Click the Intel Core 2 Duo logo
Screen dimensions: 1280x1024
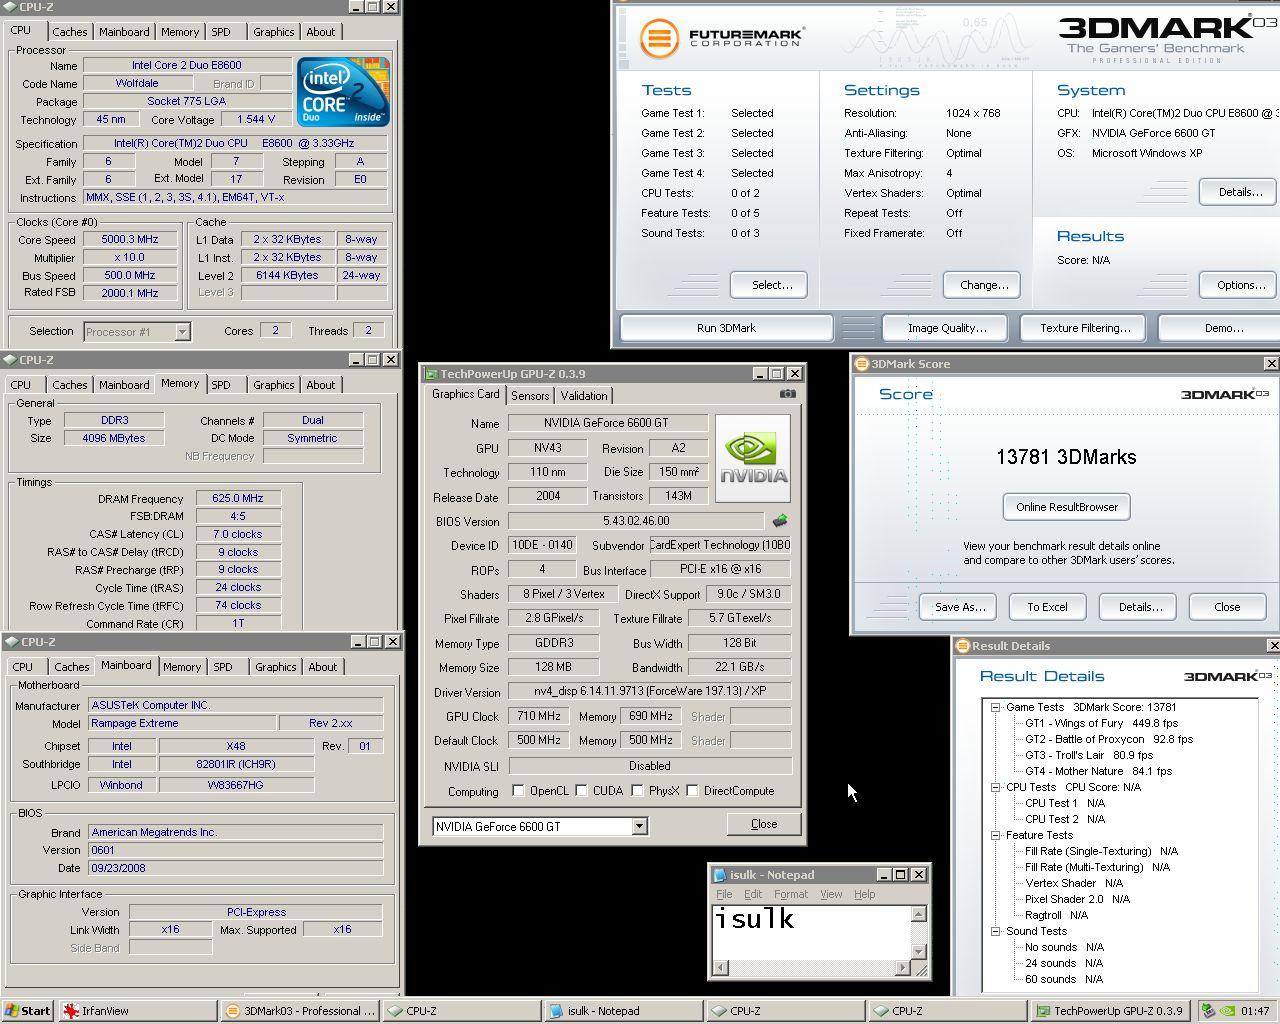pos(343,92)
